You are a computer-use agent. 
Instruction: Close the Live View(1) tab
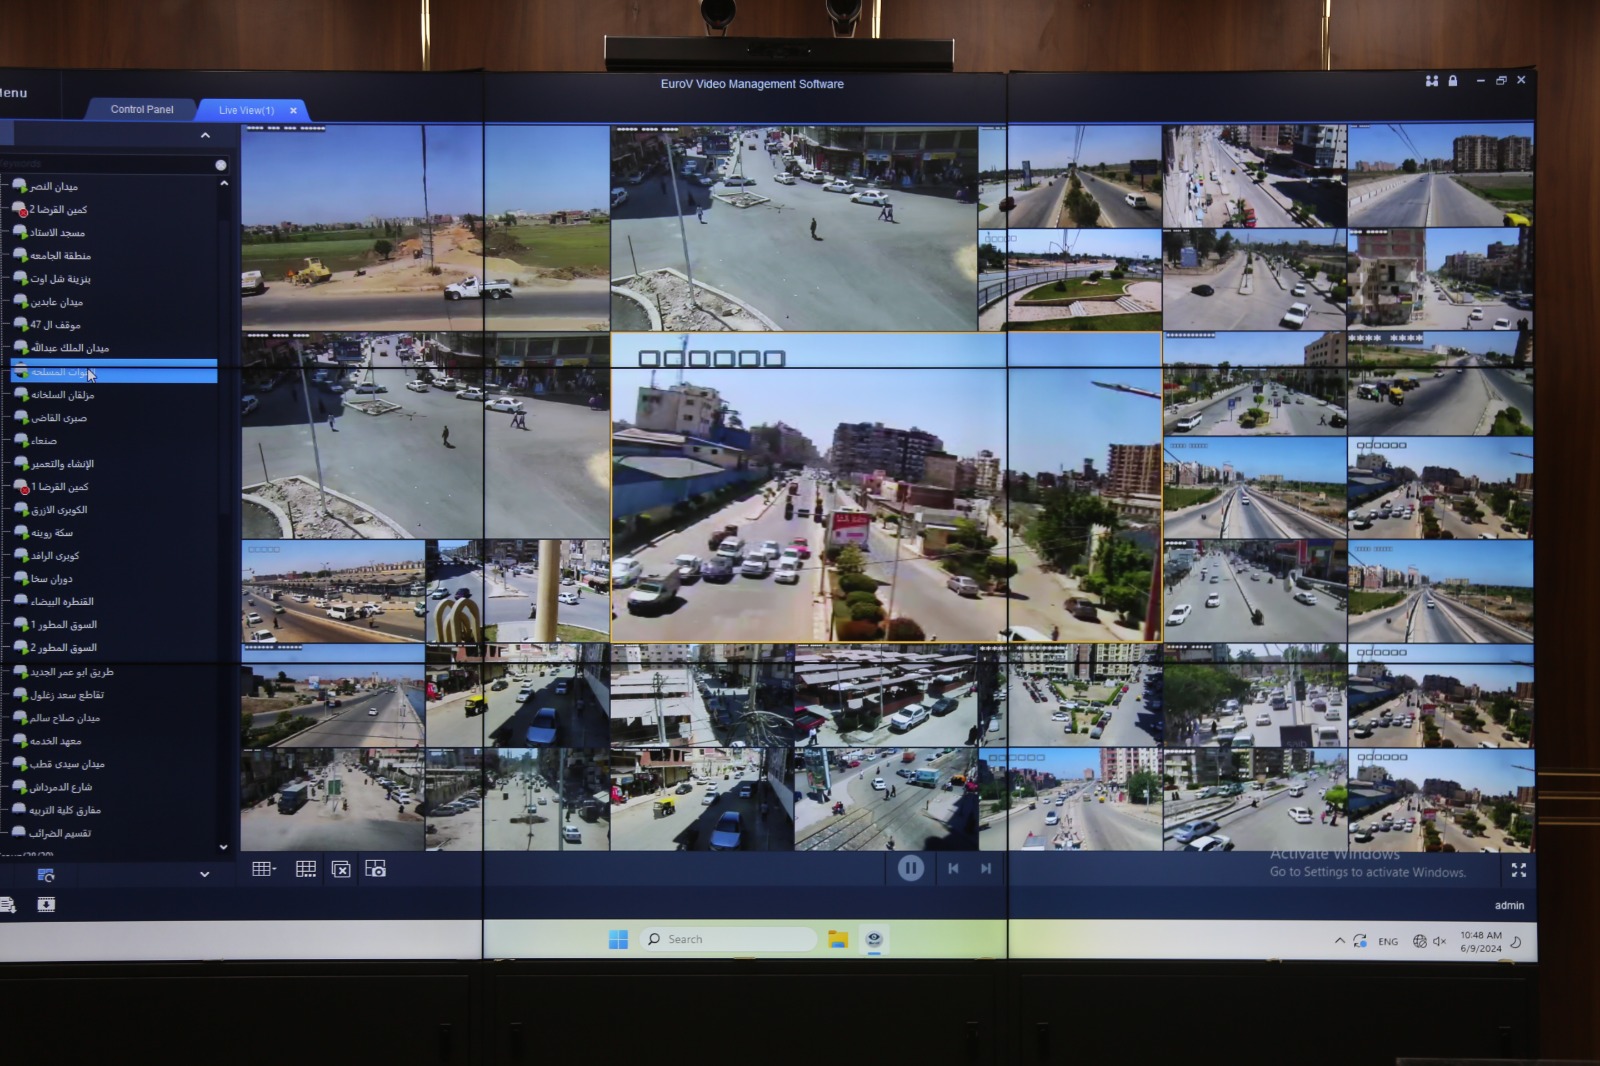(x=293, y=110)
